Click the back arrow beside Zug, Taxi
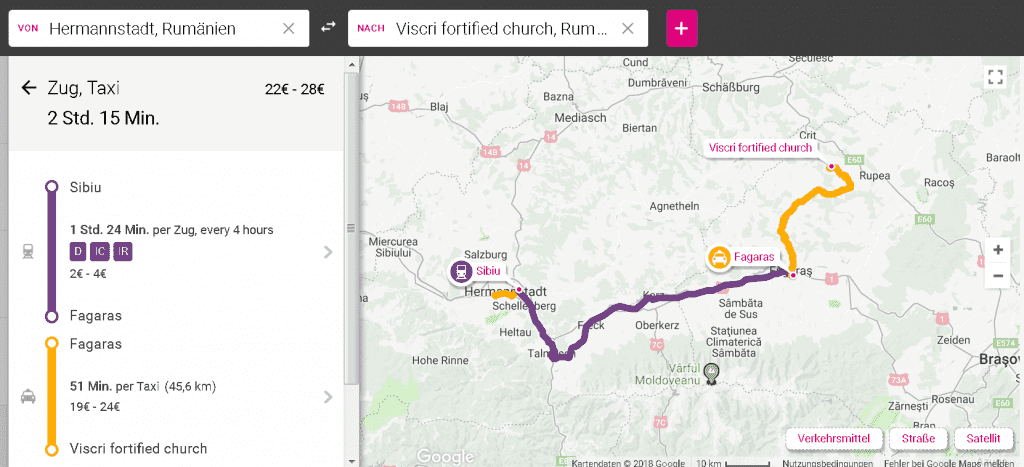Image resolution: width=1024 pixels, height=467 pixels. [x=28, y=89]
